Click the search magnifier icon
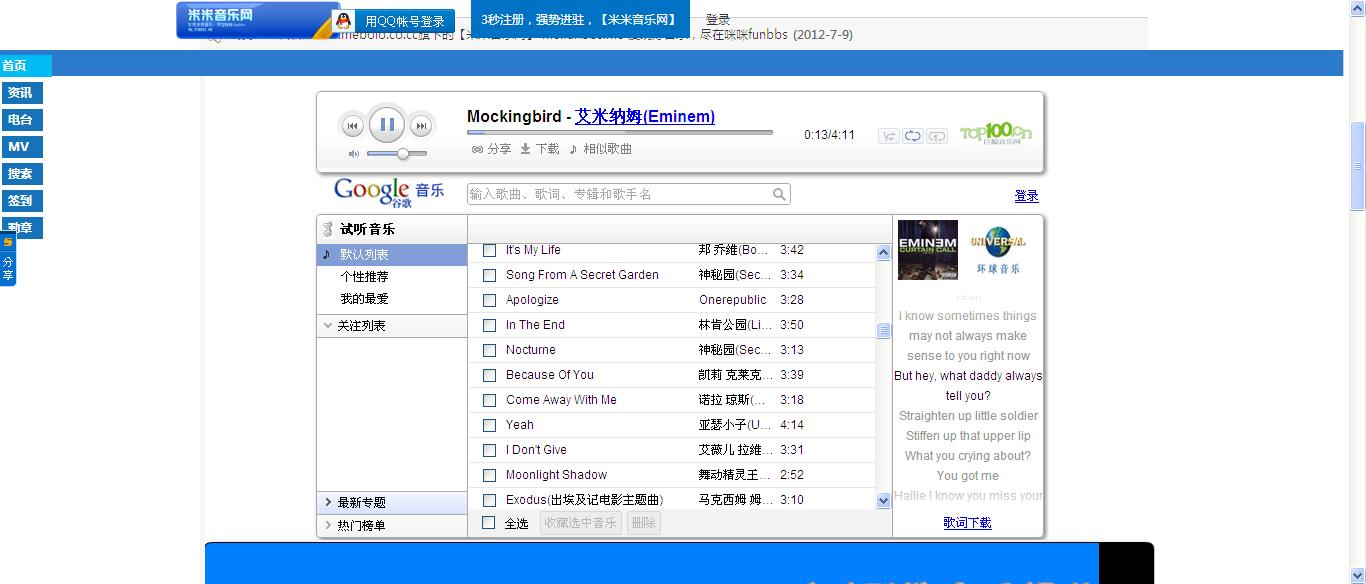 click(x=779, y=194)
